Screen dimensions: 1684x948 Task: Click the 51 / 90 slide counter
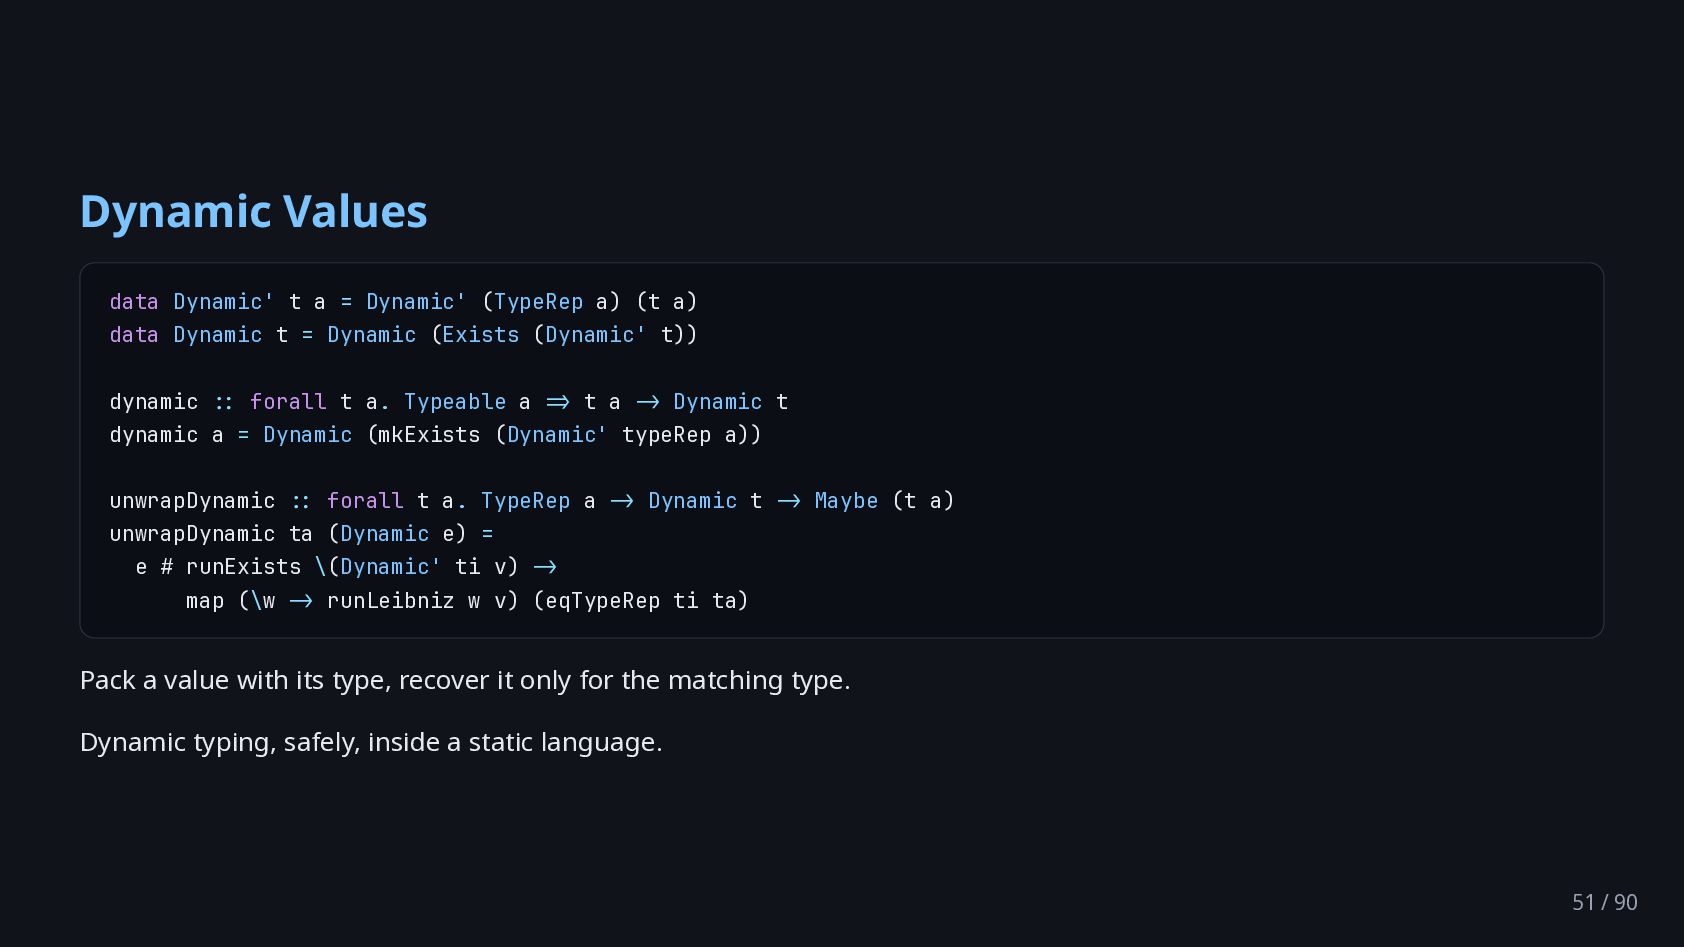(x=1605, y=902)
